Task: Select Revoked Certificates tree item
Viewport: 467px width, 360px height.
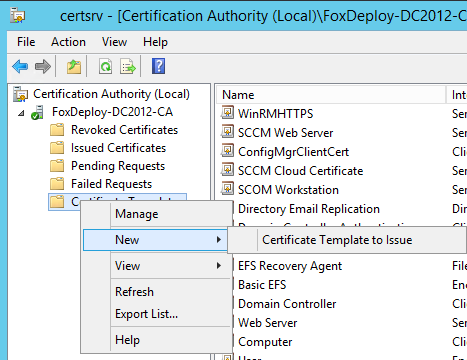Action: coord(124,130)
